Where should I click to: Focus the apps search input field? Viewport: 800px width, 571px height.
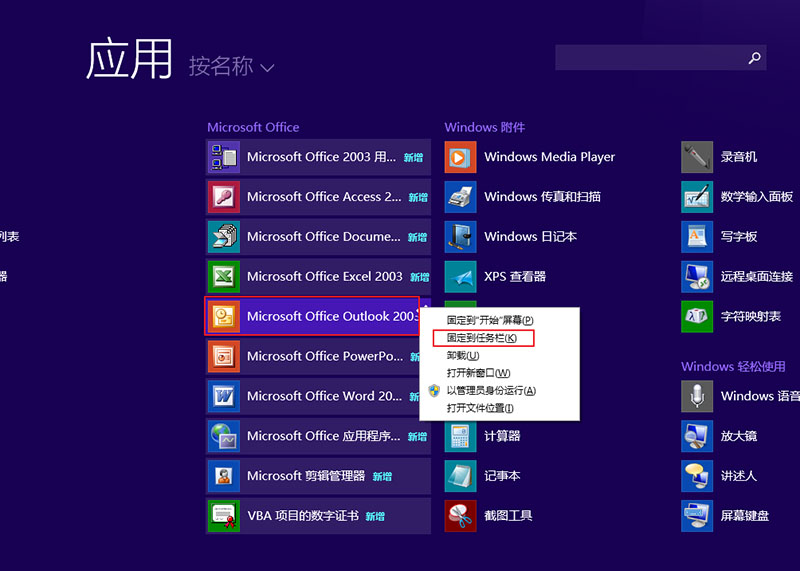click(661, 58)
